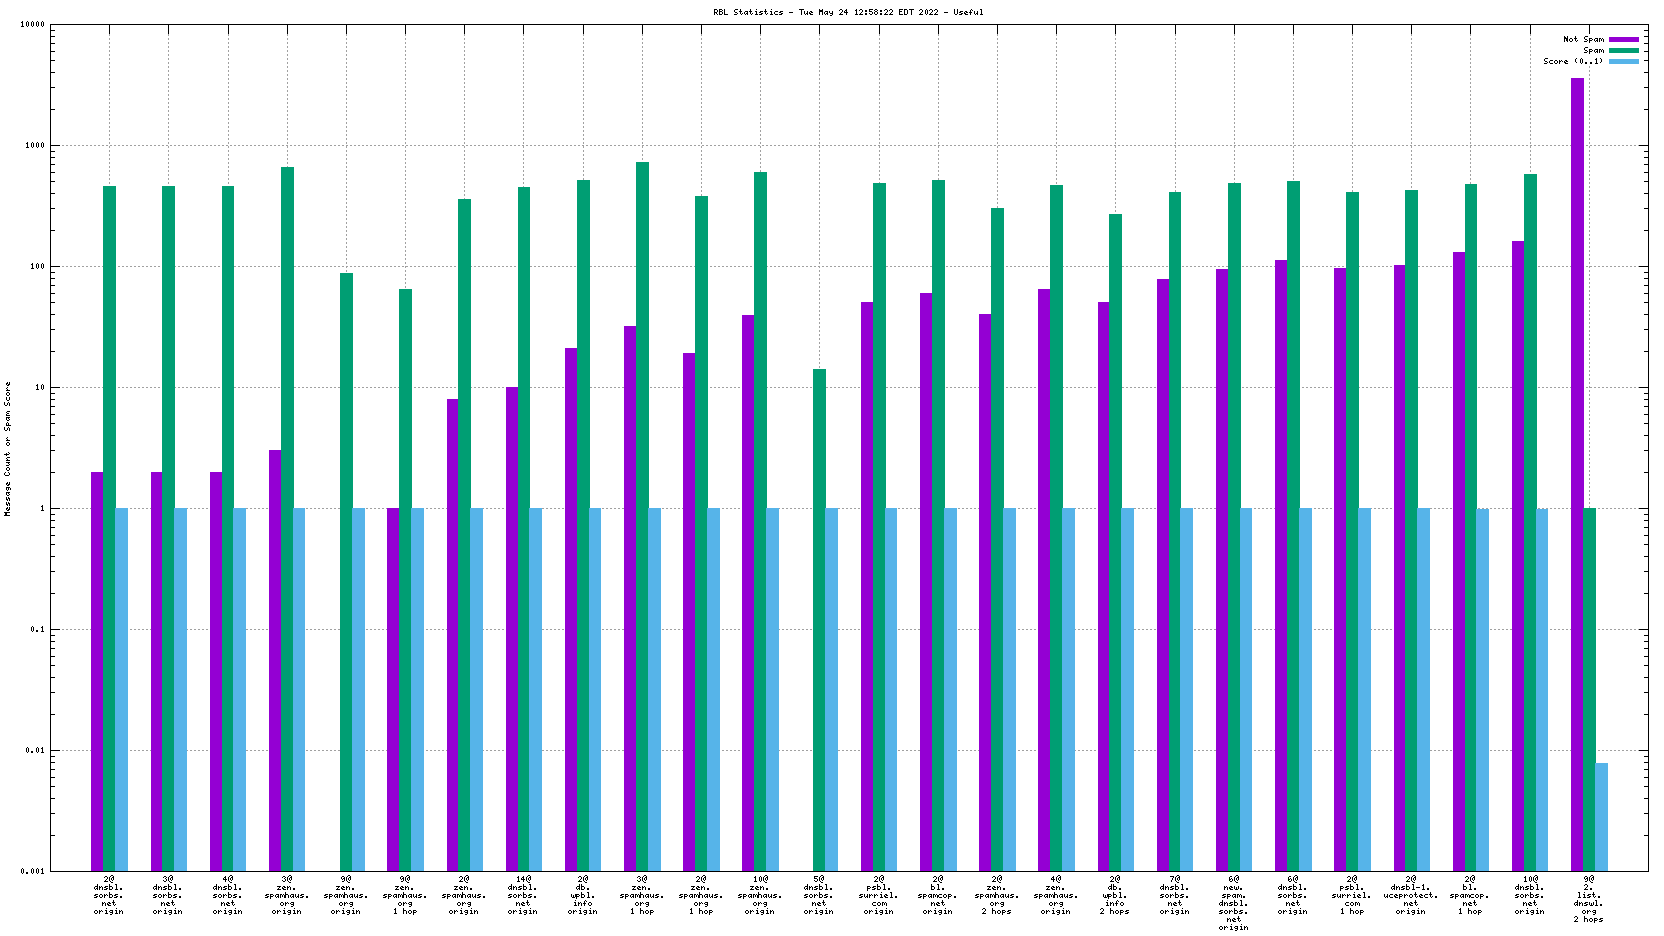The image size is (1664, 936).
Task: Click the 10000 tick on the y-axis
Action: pos(33,25)
